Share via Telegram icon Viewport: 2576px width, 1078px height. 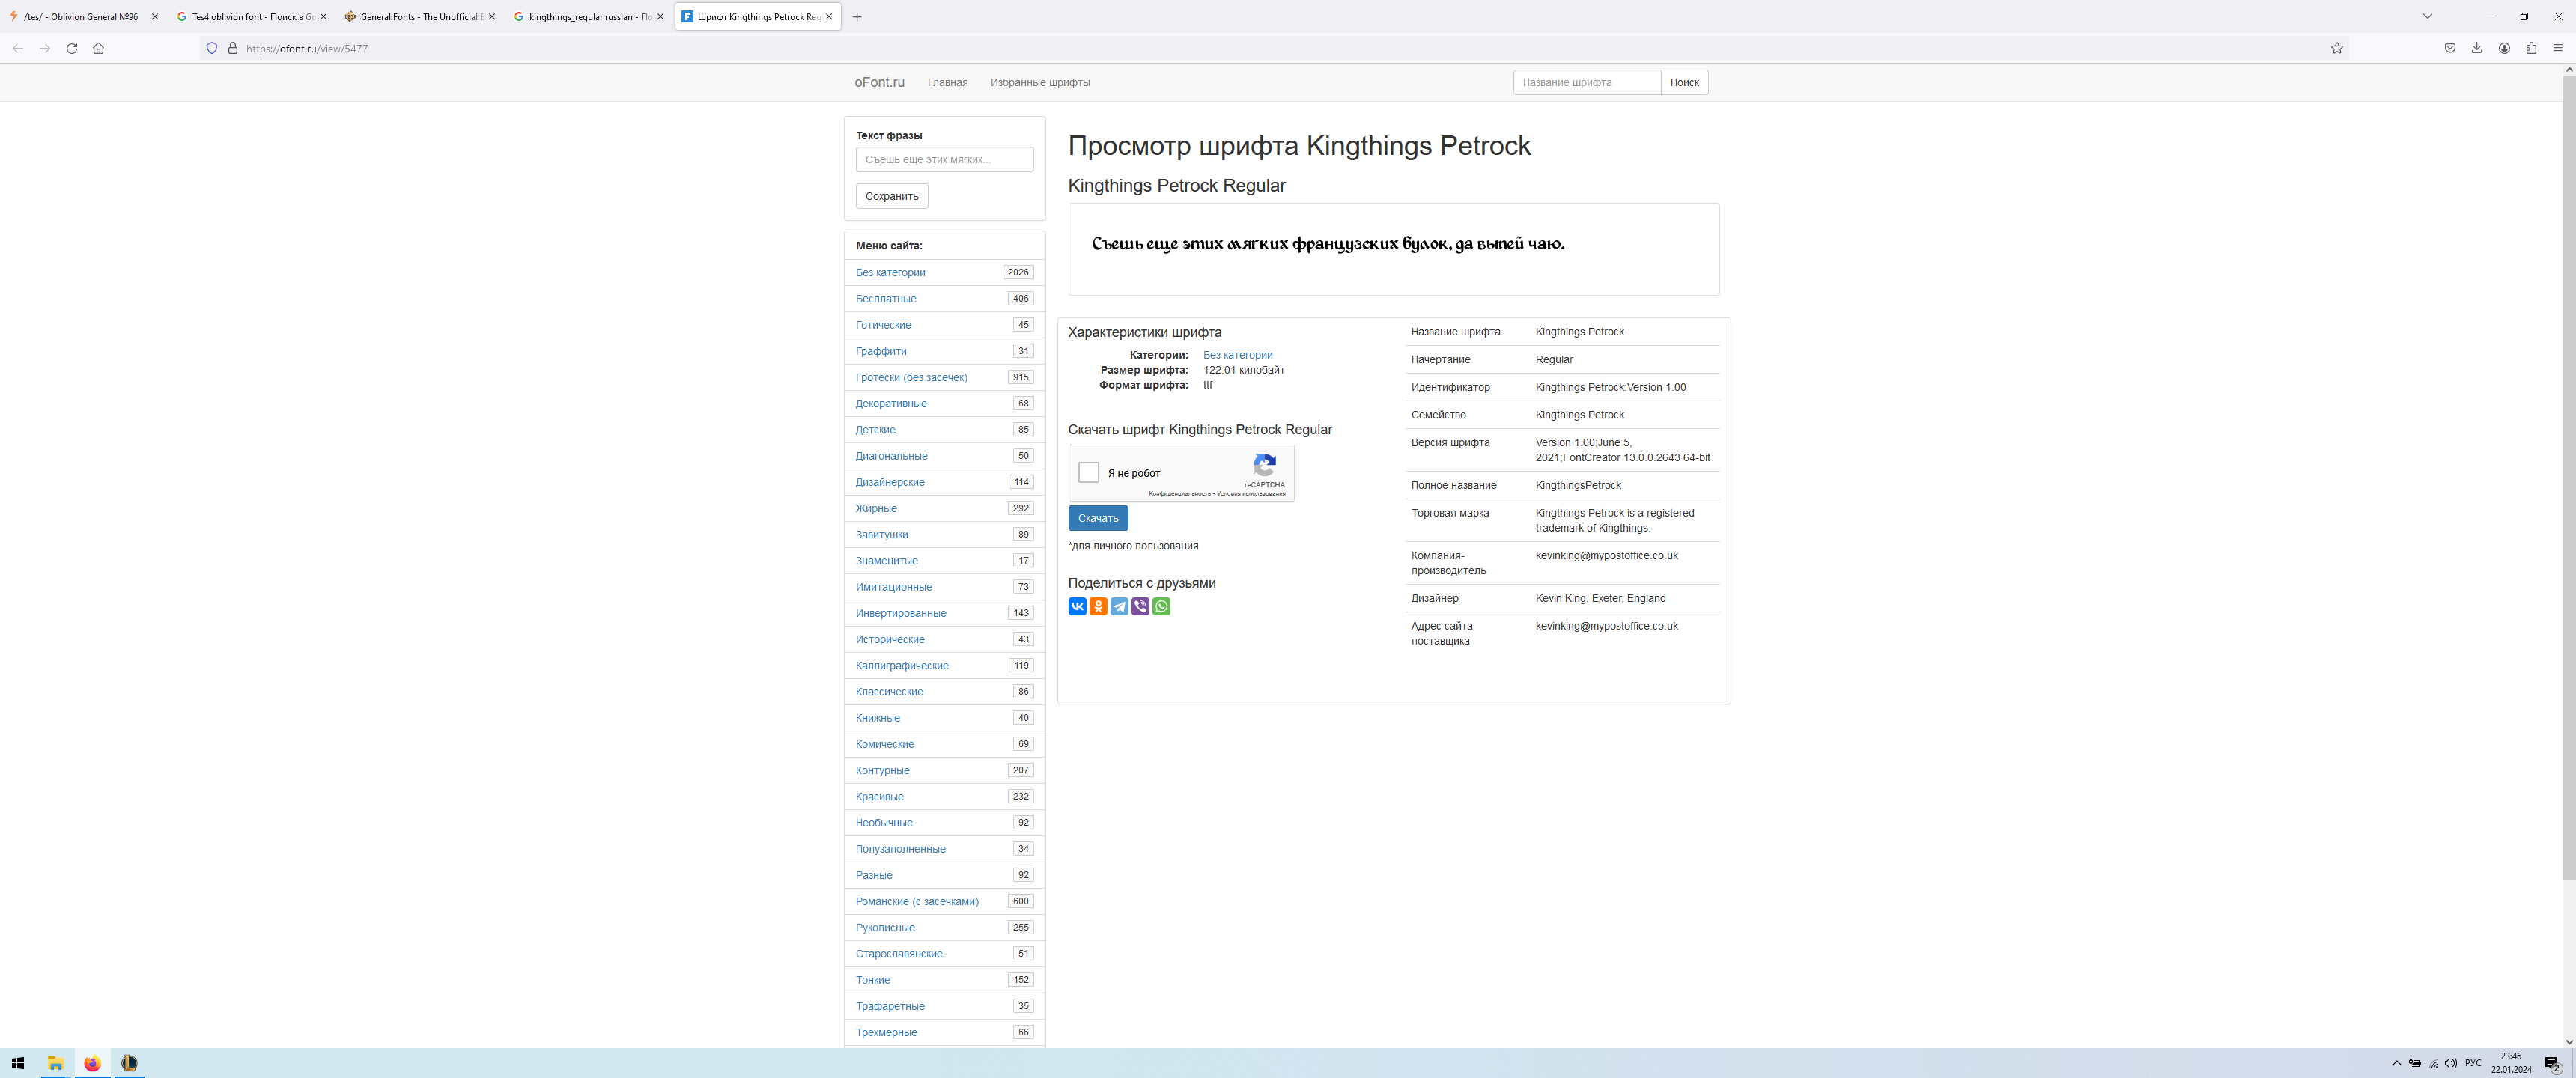click(1119, 606)
